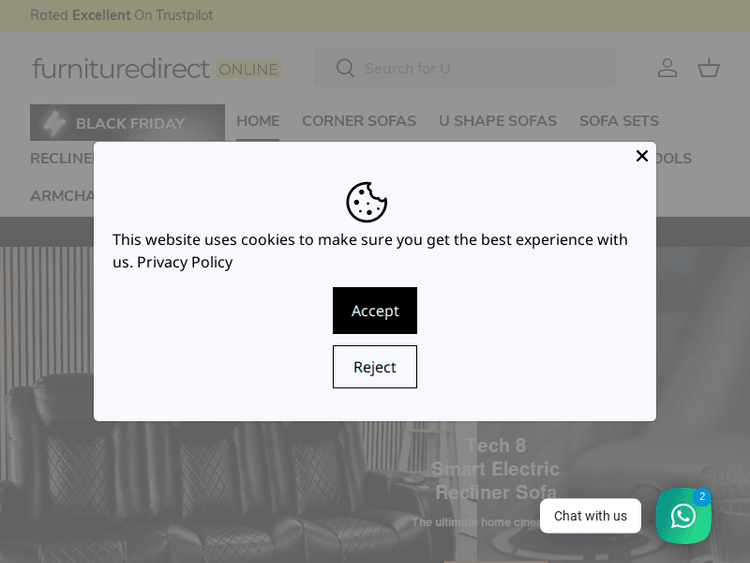Click the Tech 8 Smart Electric Recliner heading
This screenshot has width=750, height=563.
click(496, 469)
